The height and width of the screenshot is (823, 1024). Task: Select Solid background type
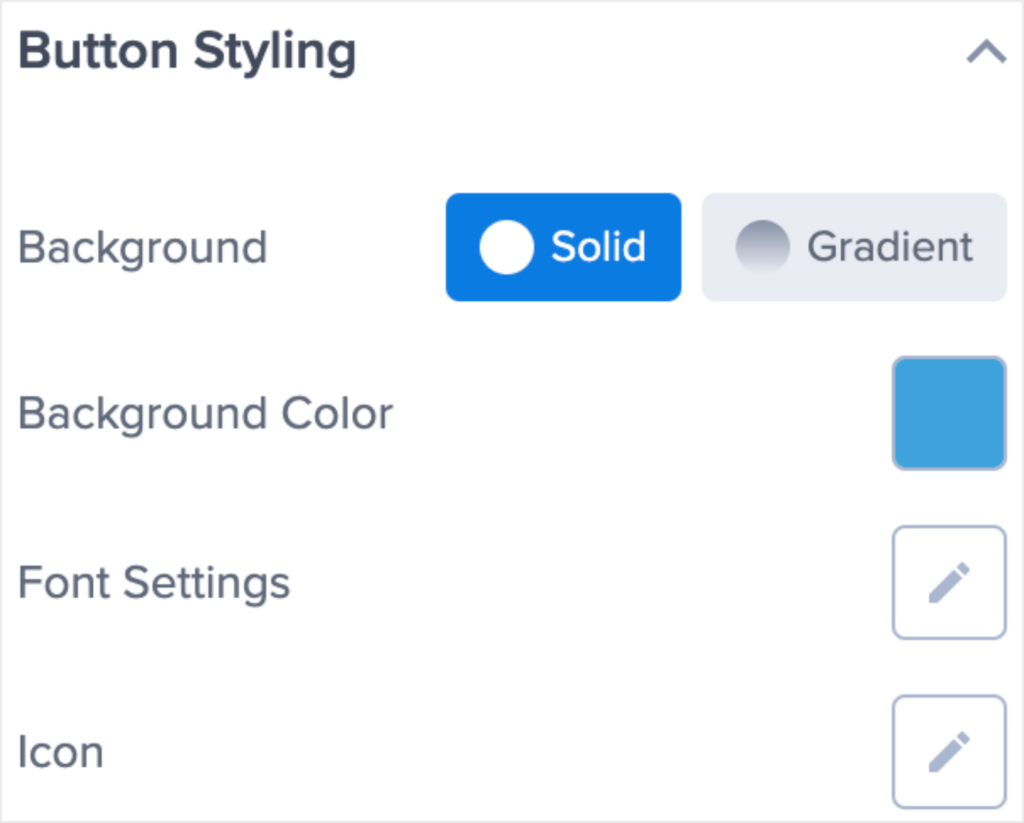tap(563, 247)
